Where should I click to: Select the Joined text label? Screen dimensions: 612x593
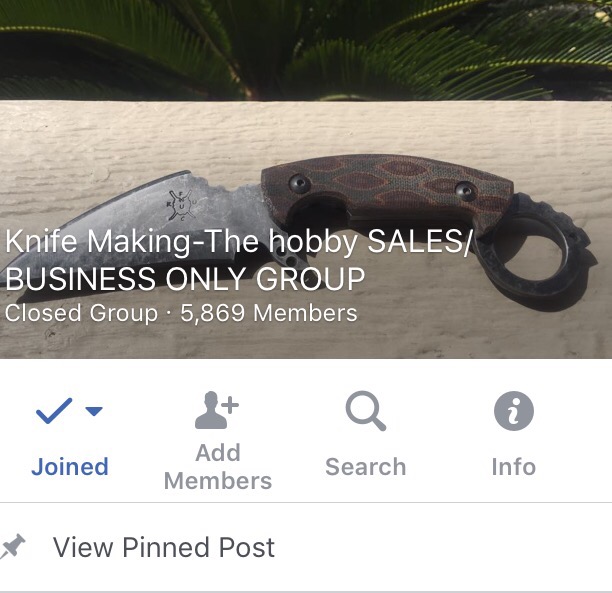point(70,467)
